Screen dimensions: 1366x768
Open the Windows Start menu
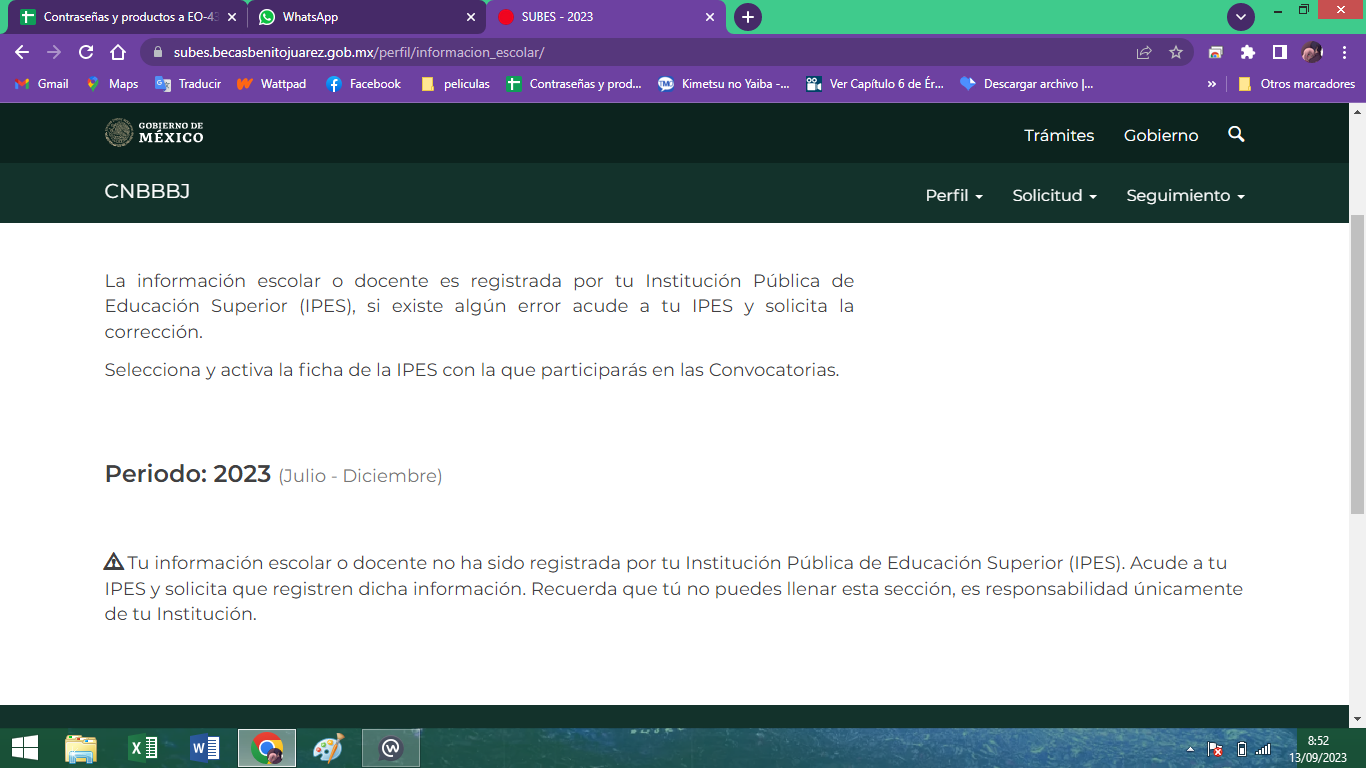[25, 748]
